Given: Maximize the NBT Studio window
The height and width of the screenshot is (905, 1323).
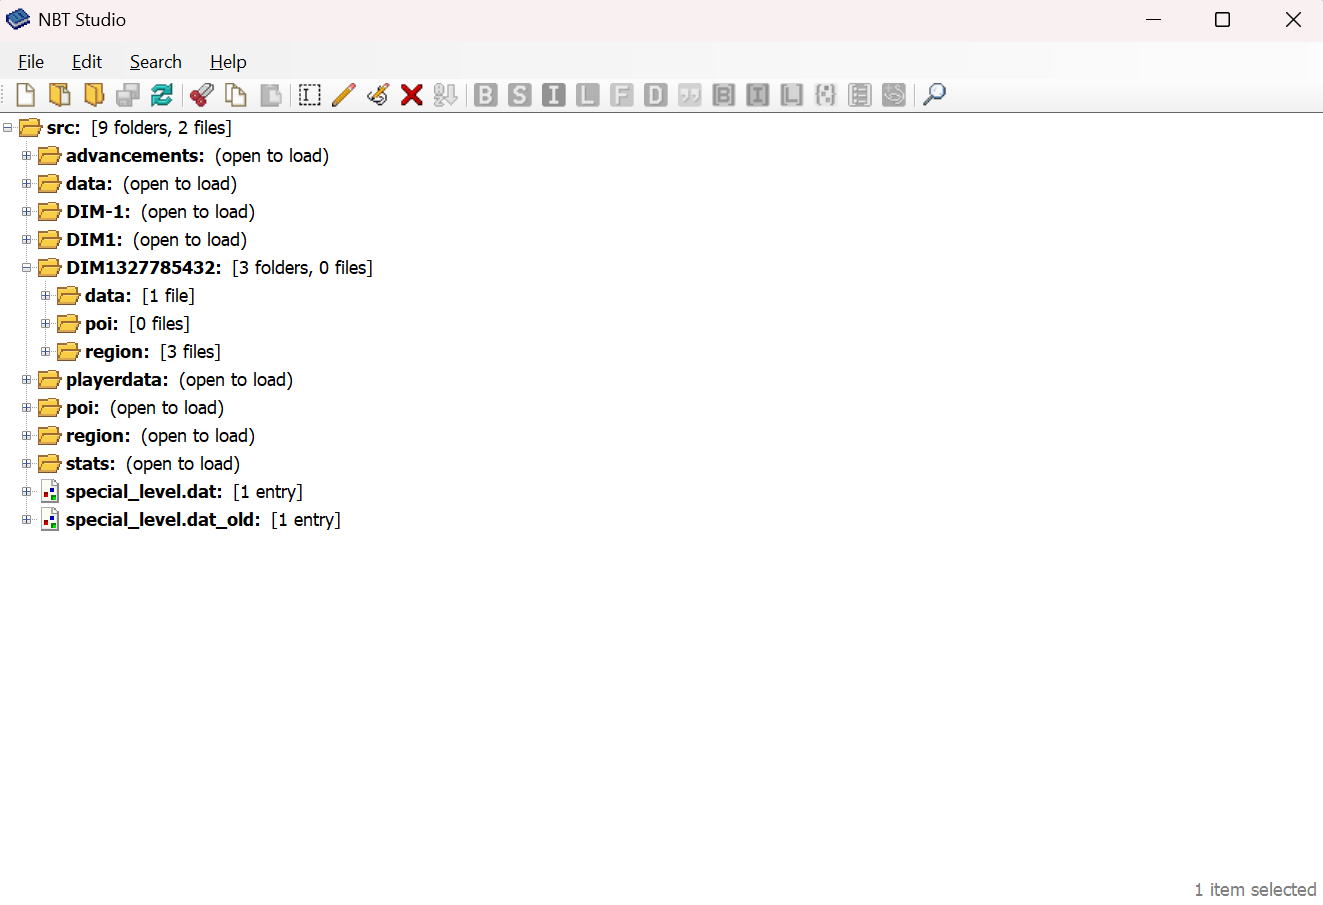Looking at the screenshot, I should tap(1222, 20).
